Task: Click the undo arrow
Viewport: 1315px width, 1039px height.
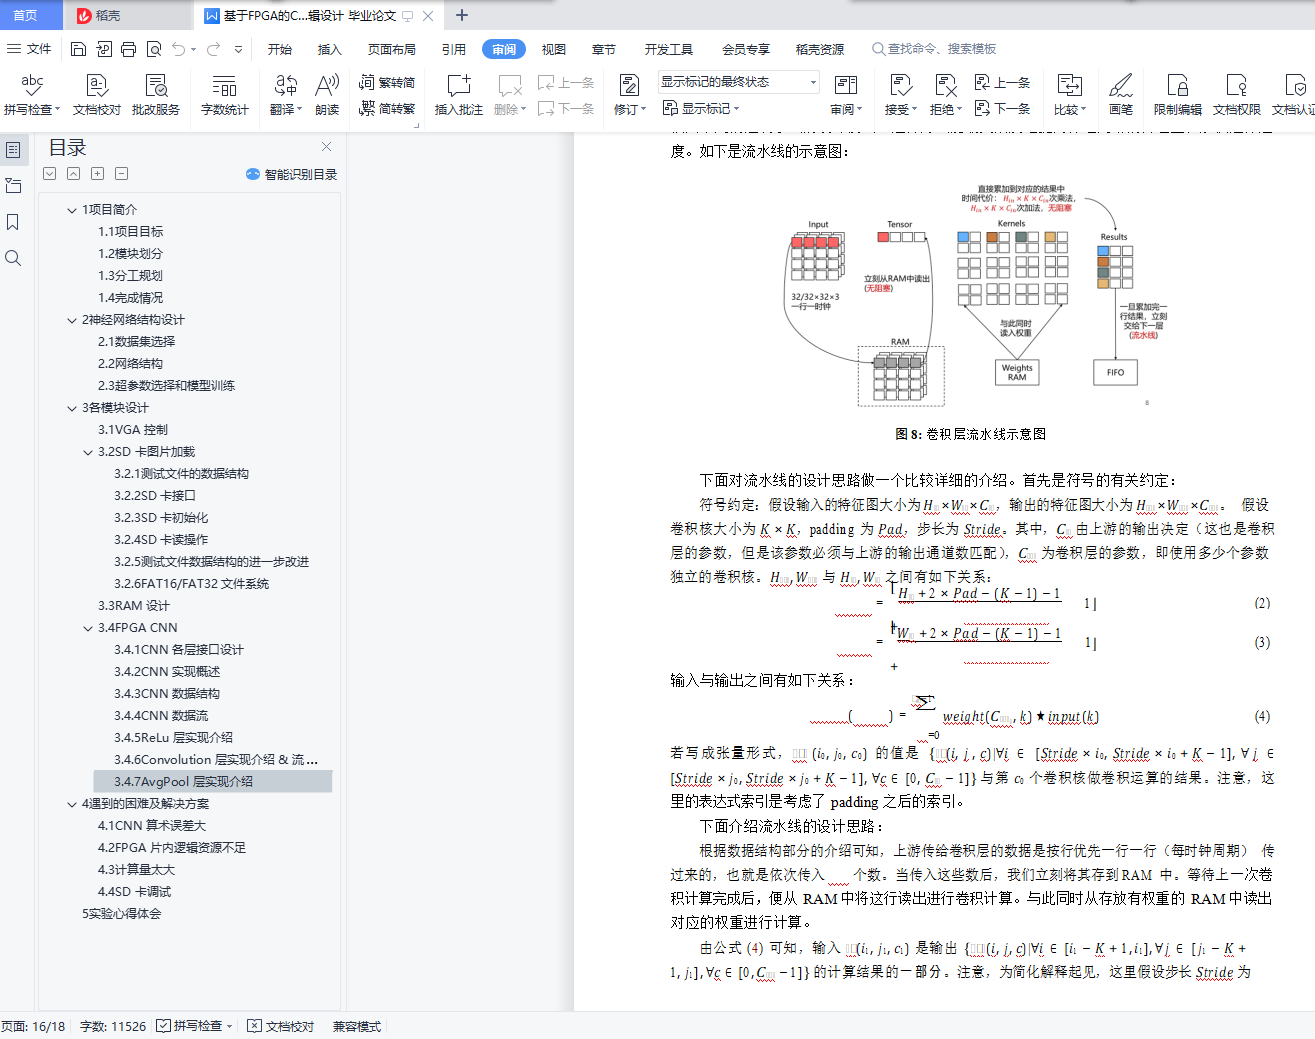Action: click(x=178, y=49)
